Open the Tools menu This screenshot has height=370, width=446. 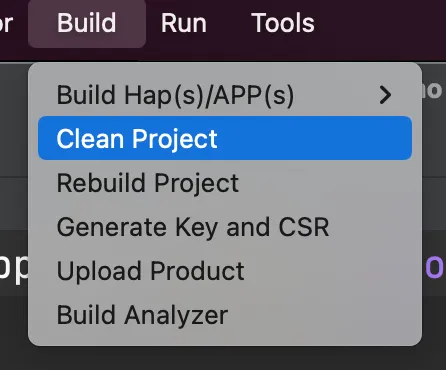[x=283, y=23]
